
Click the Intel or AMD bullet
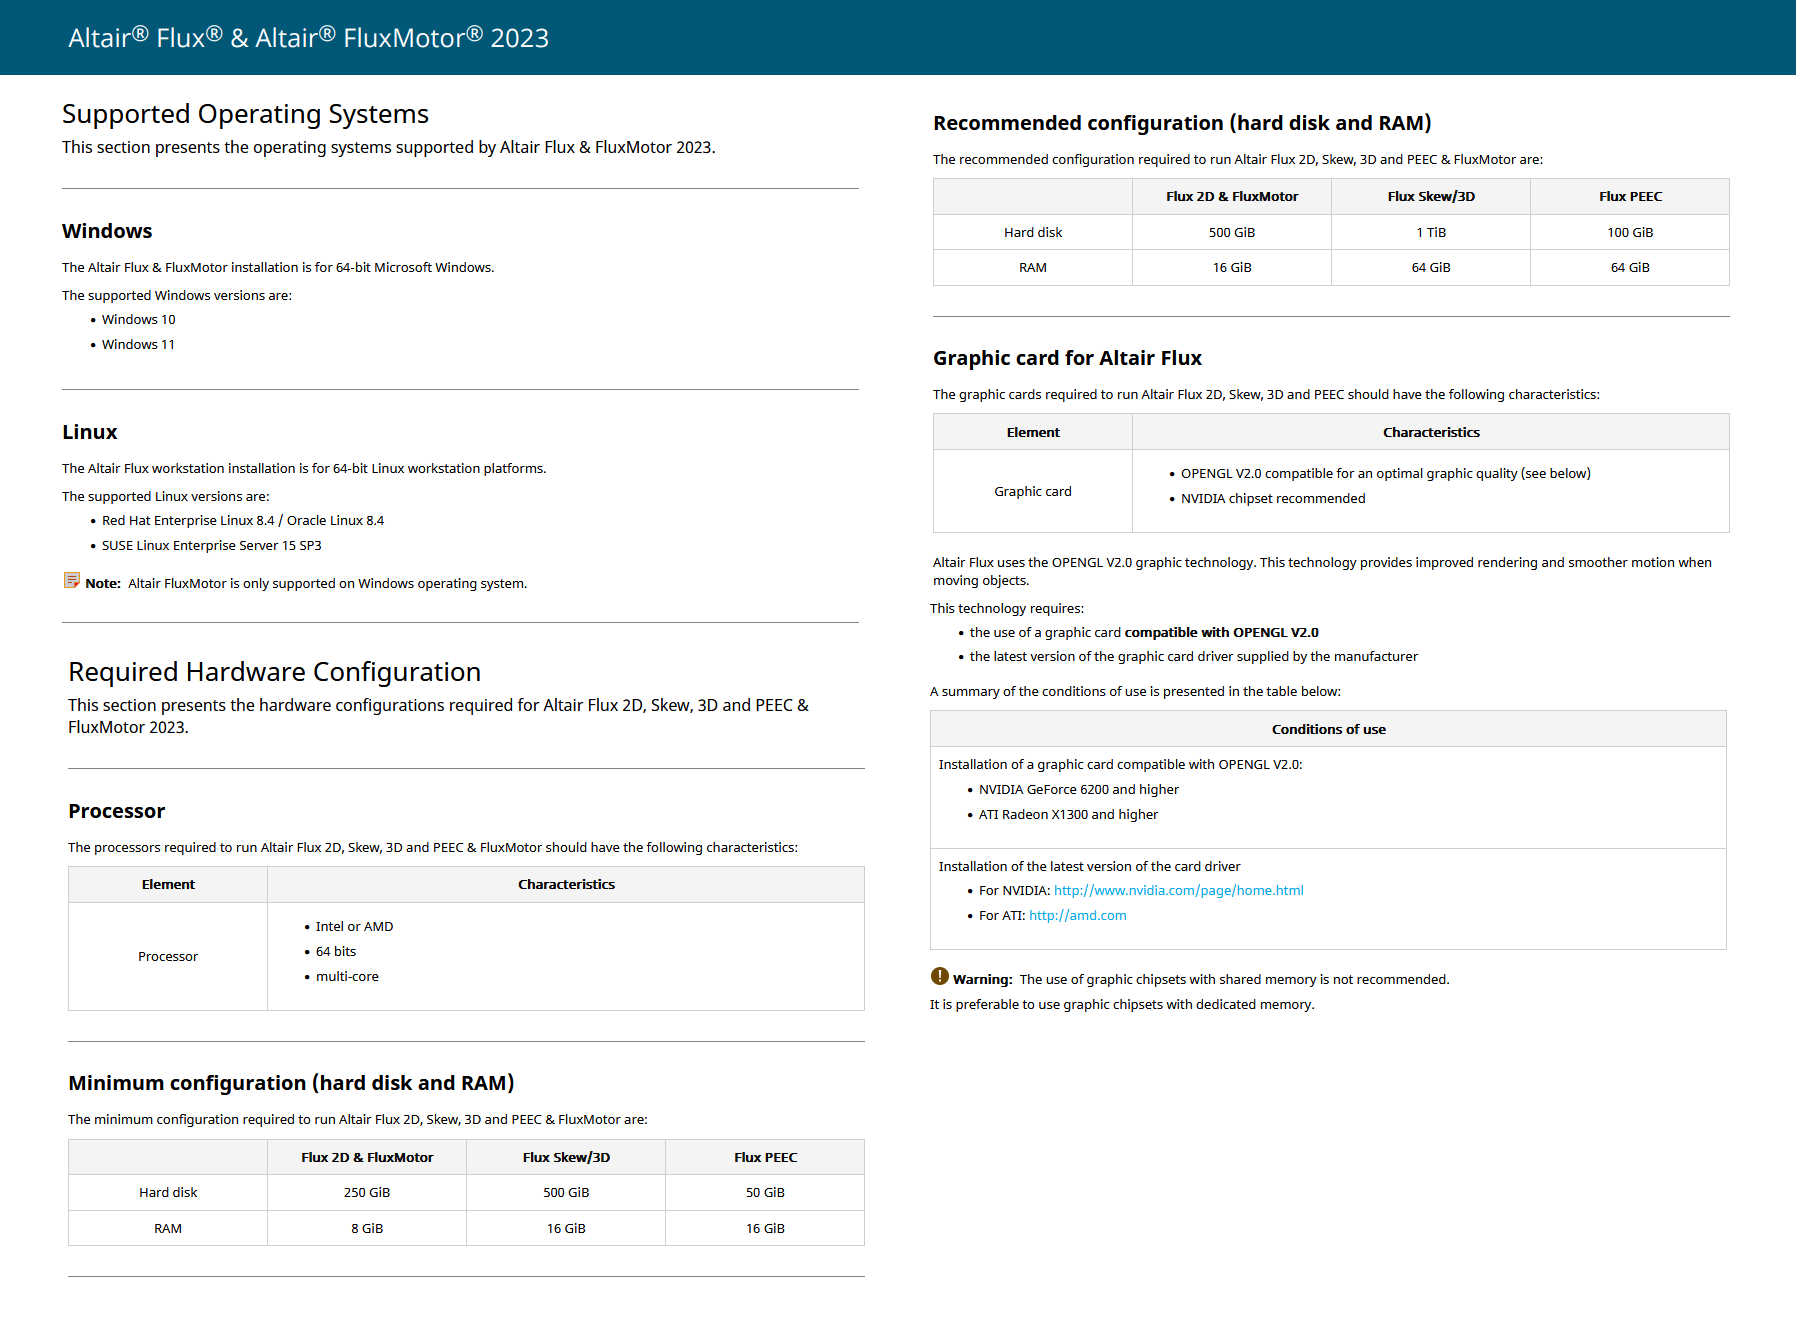[354, 927]
